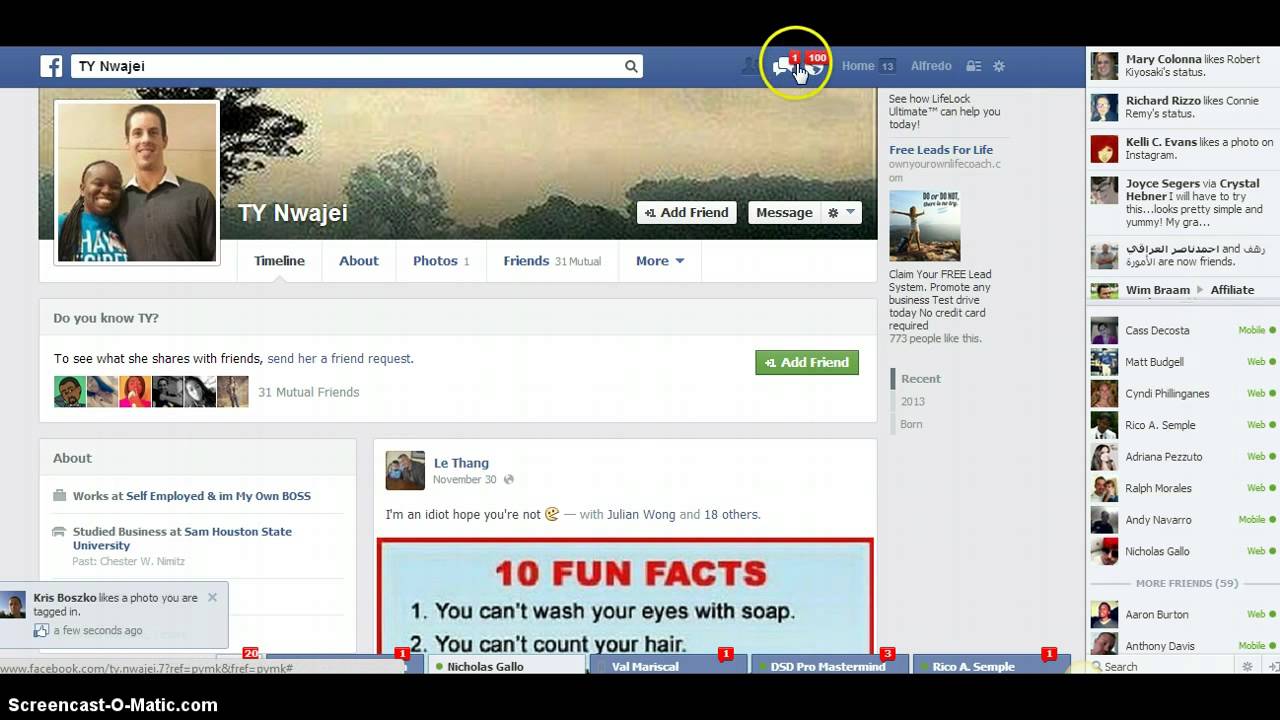
Task: Open Alfredo's profile link in top bar
Action: point(931,66)
